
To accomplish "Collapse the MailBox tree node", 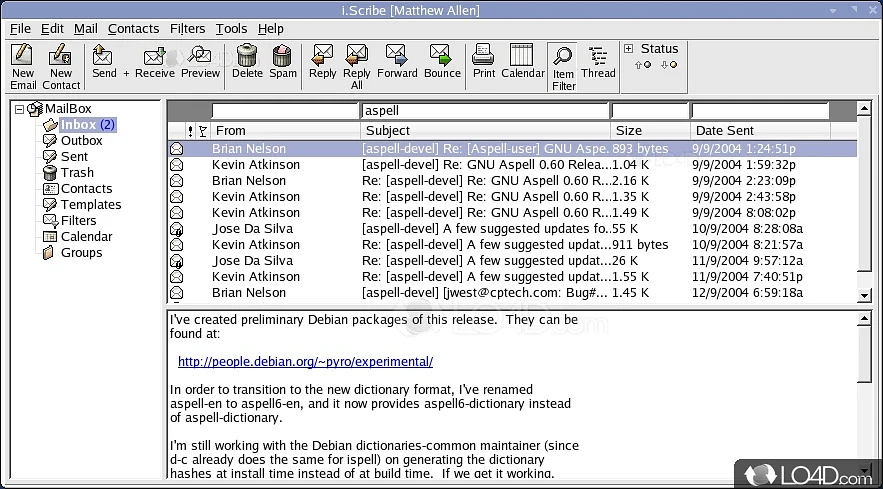I will tap(20, 109).
